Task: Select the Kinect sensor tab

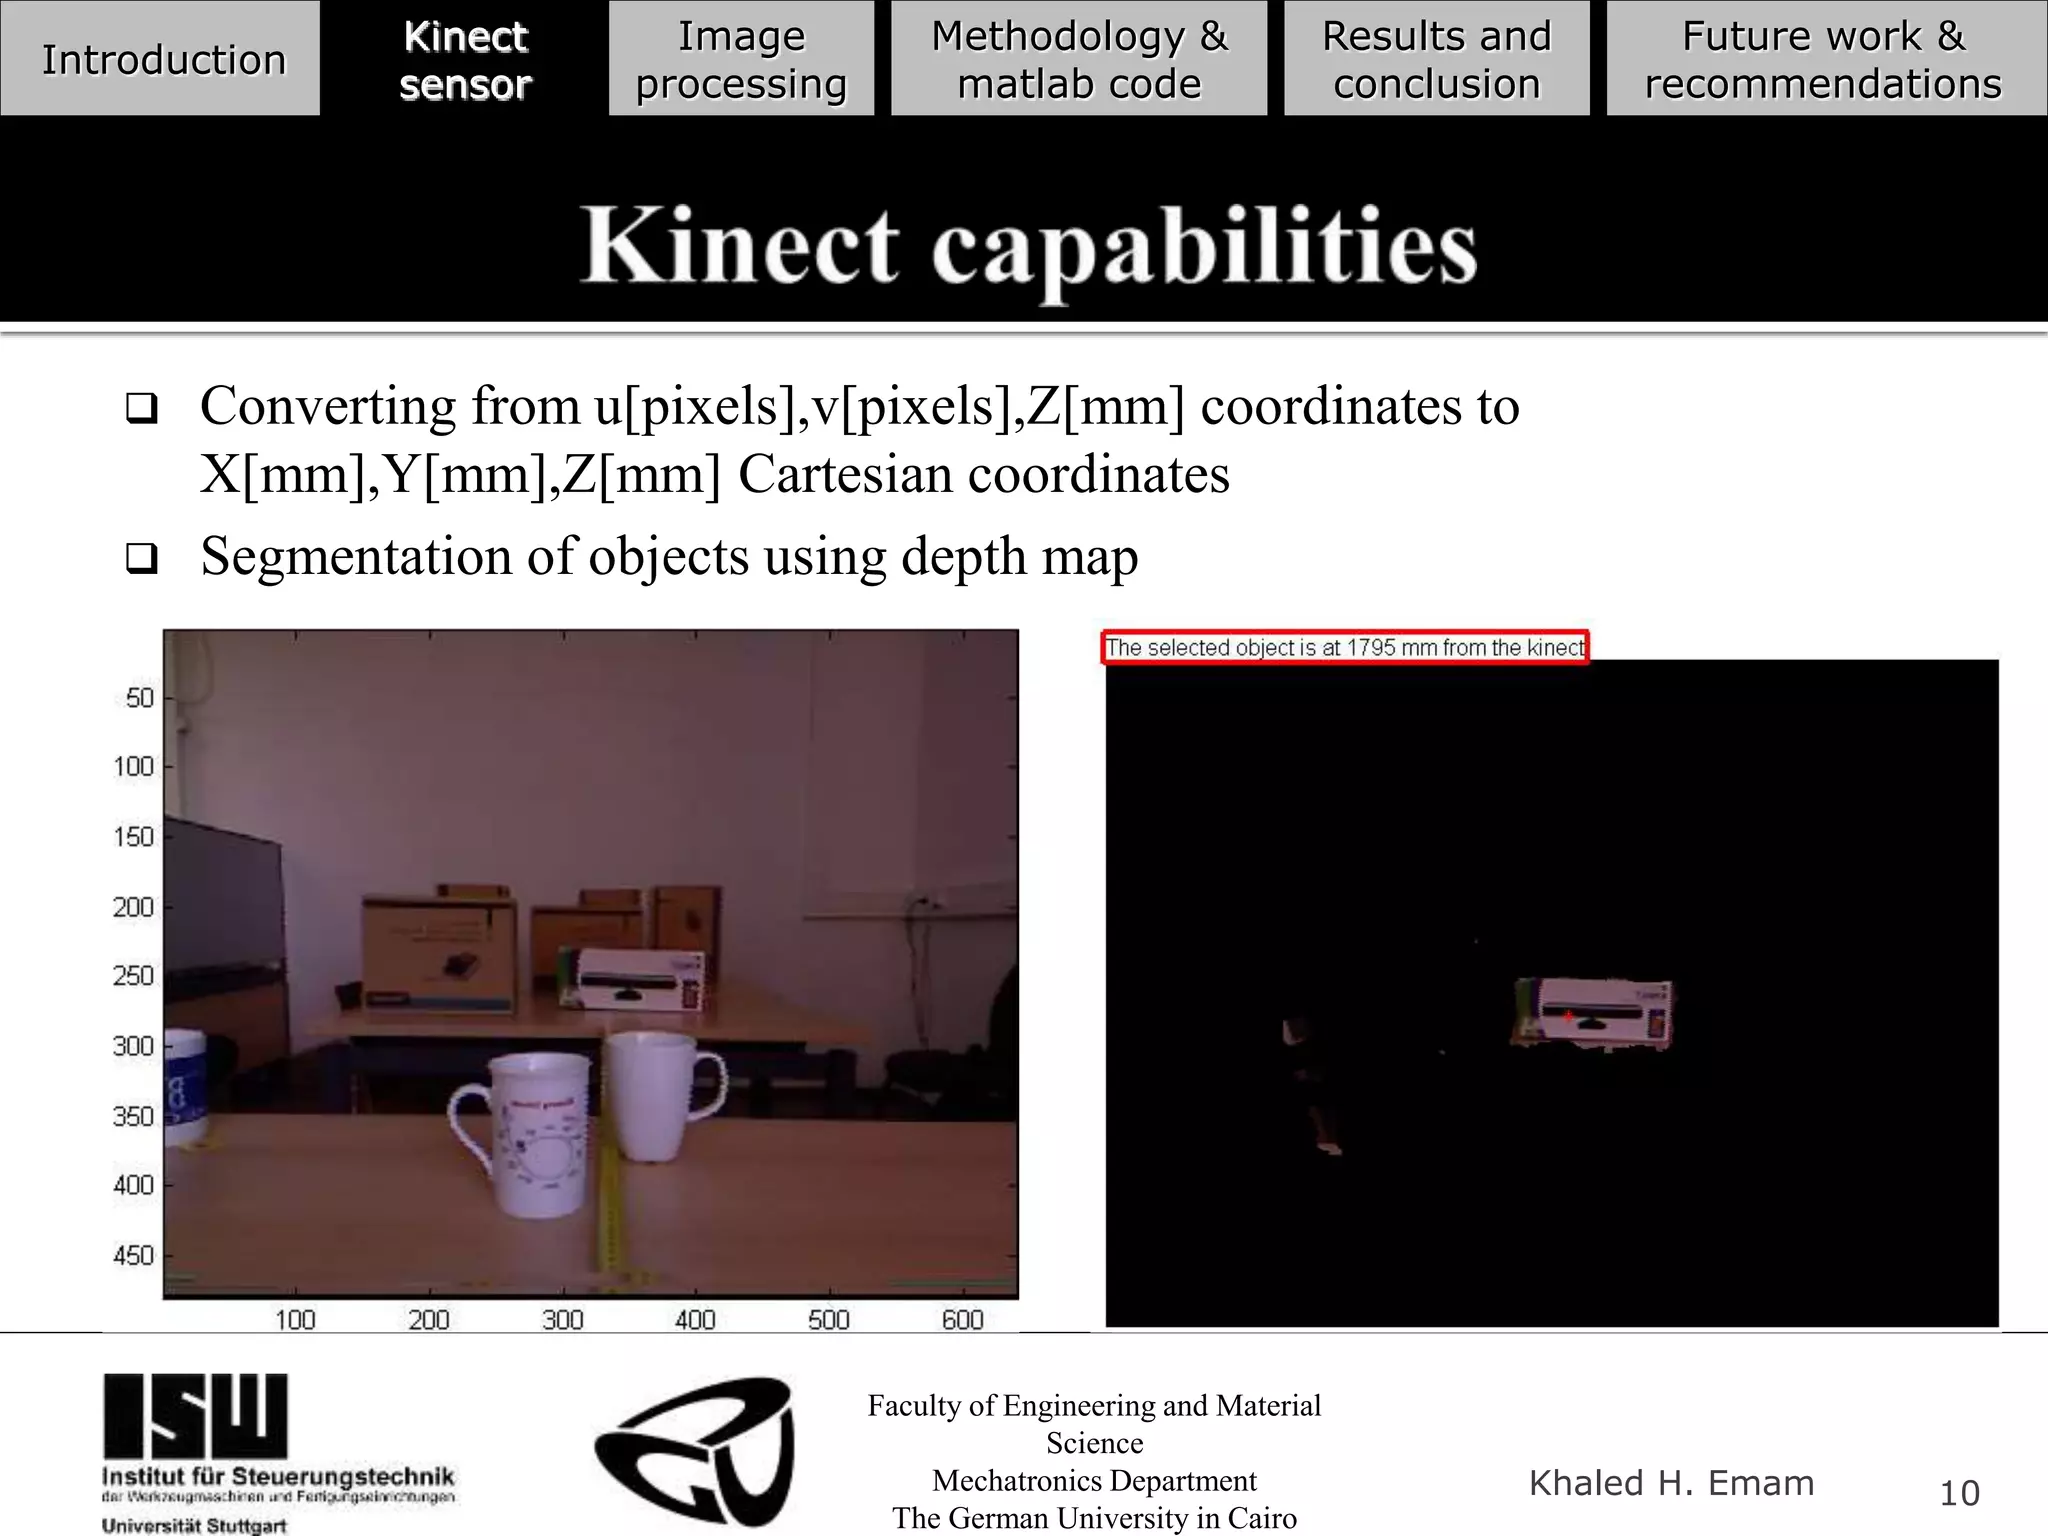Action: coord(465,58)
